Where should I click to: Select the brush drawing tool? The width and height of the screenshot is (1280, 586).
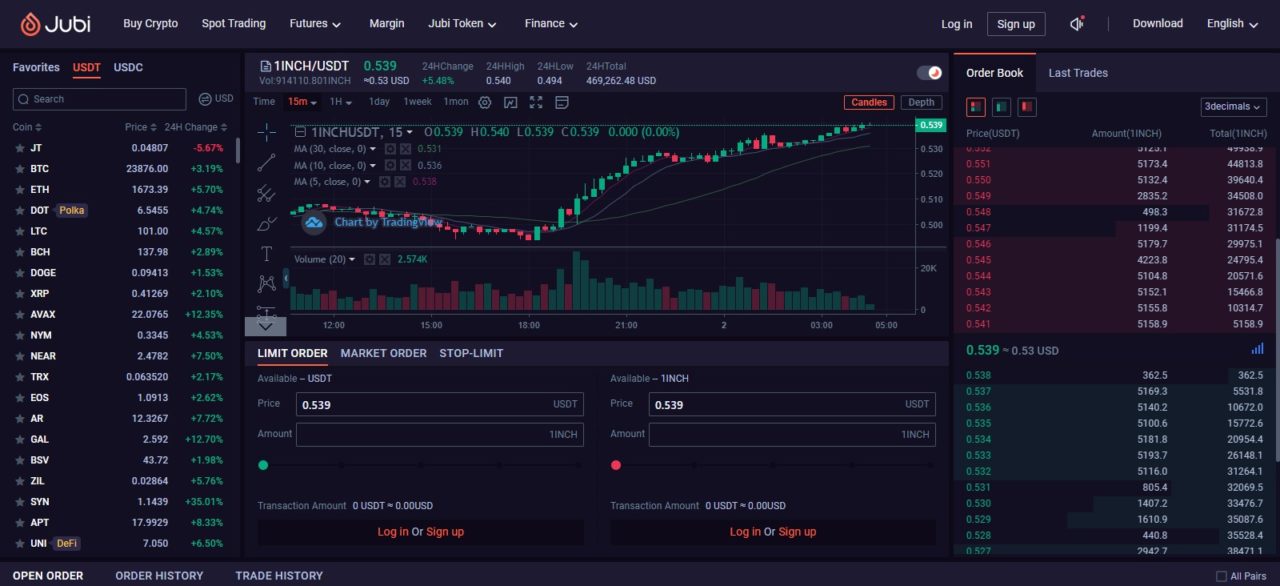(x=266, y=223)
